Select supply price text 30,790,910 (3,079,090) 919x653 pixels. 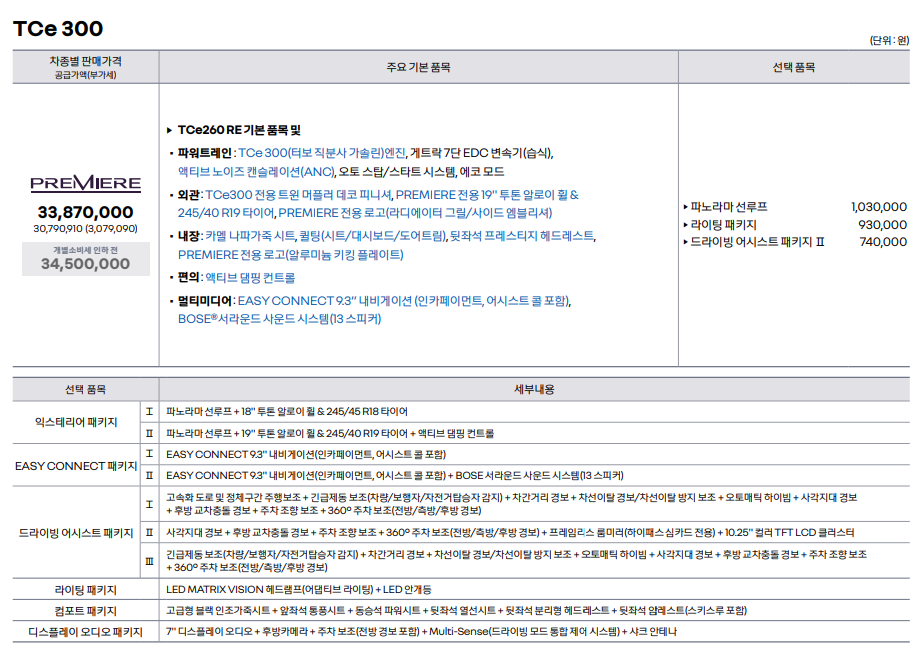(x=86, y=229)
